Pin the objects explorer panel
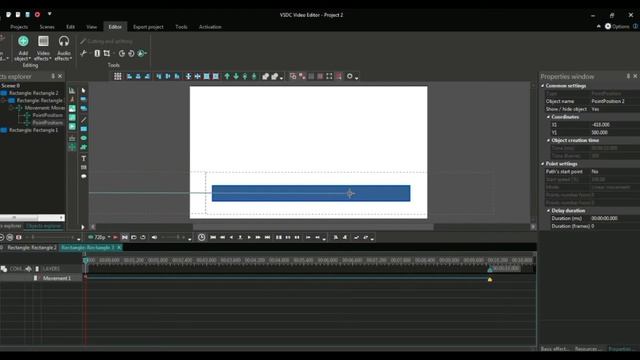Viewport: 640px width, 360px height. (53, 76)
